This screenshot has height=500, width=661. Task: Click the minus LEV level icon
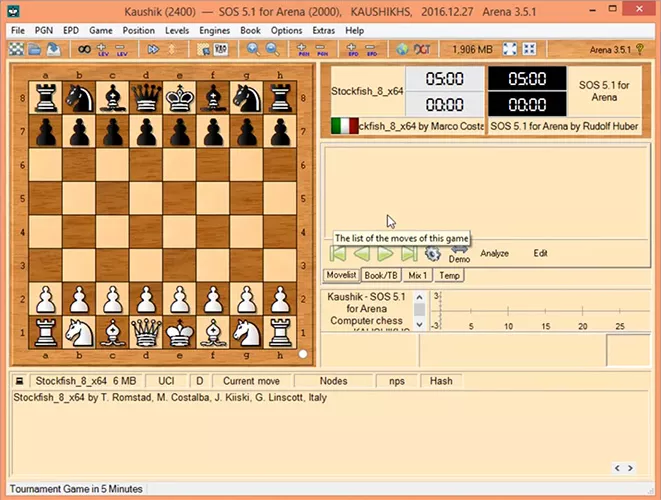point(121,49)
